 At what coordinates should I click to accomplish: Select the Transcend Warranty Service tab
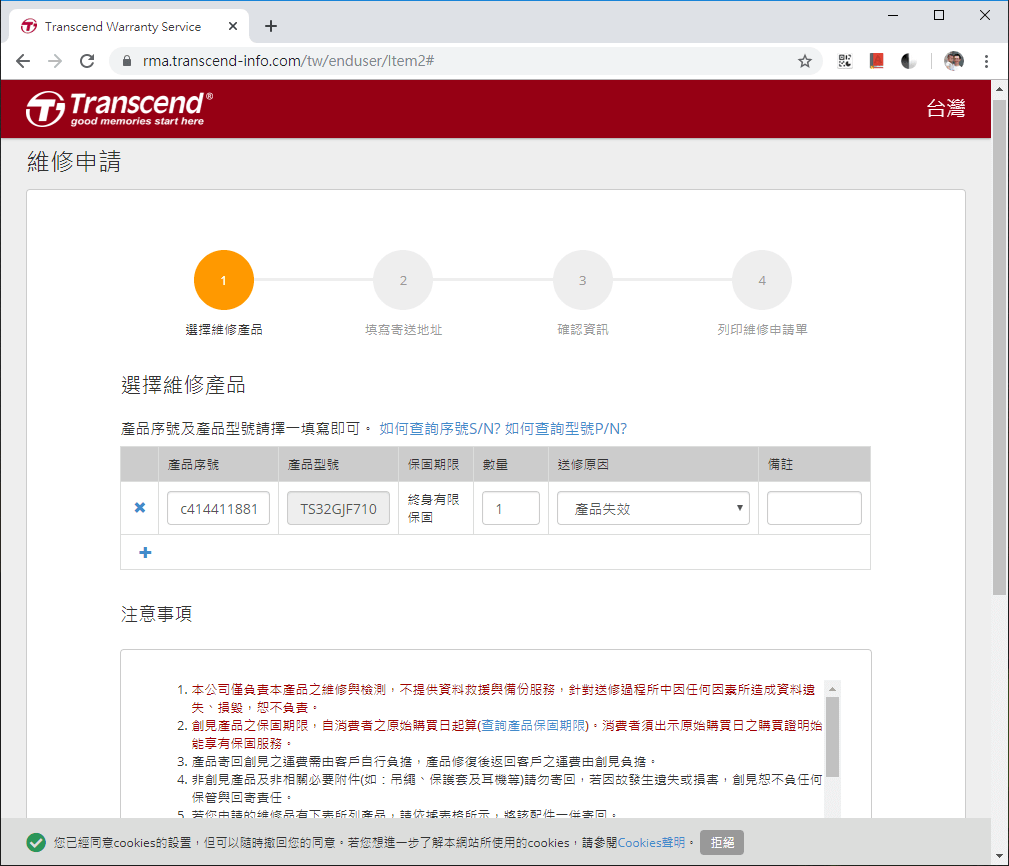(x=120, y=27)
